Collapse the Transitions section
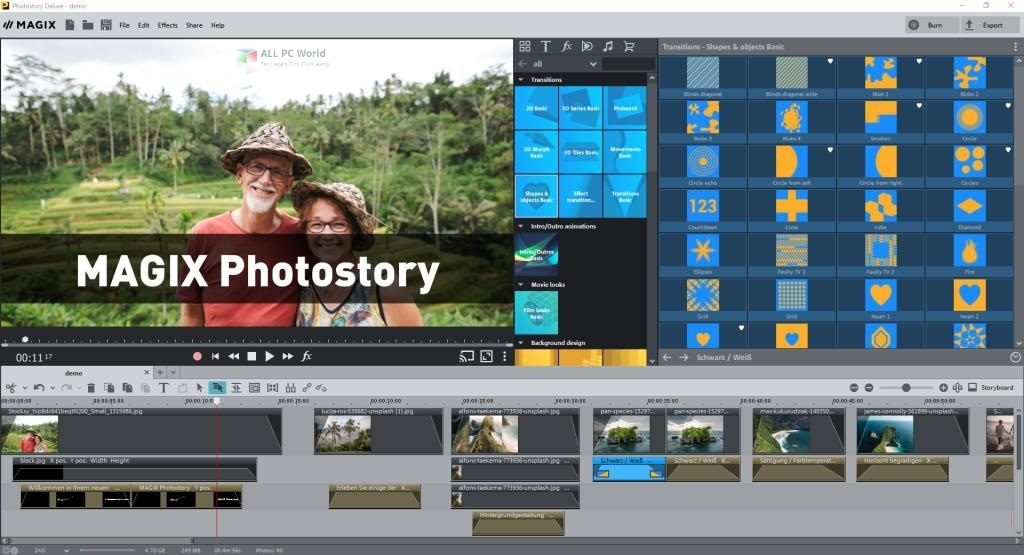The image size is (1024, 555). (521, 80)
